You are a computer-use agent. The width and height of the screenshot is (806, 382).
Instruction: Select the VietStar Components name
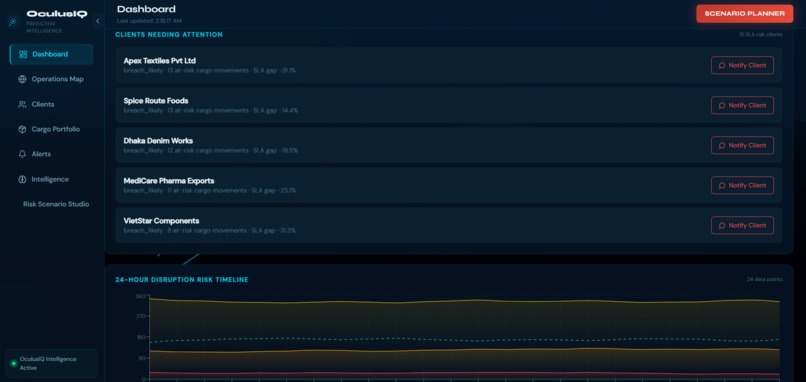click(161, 221)
